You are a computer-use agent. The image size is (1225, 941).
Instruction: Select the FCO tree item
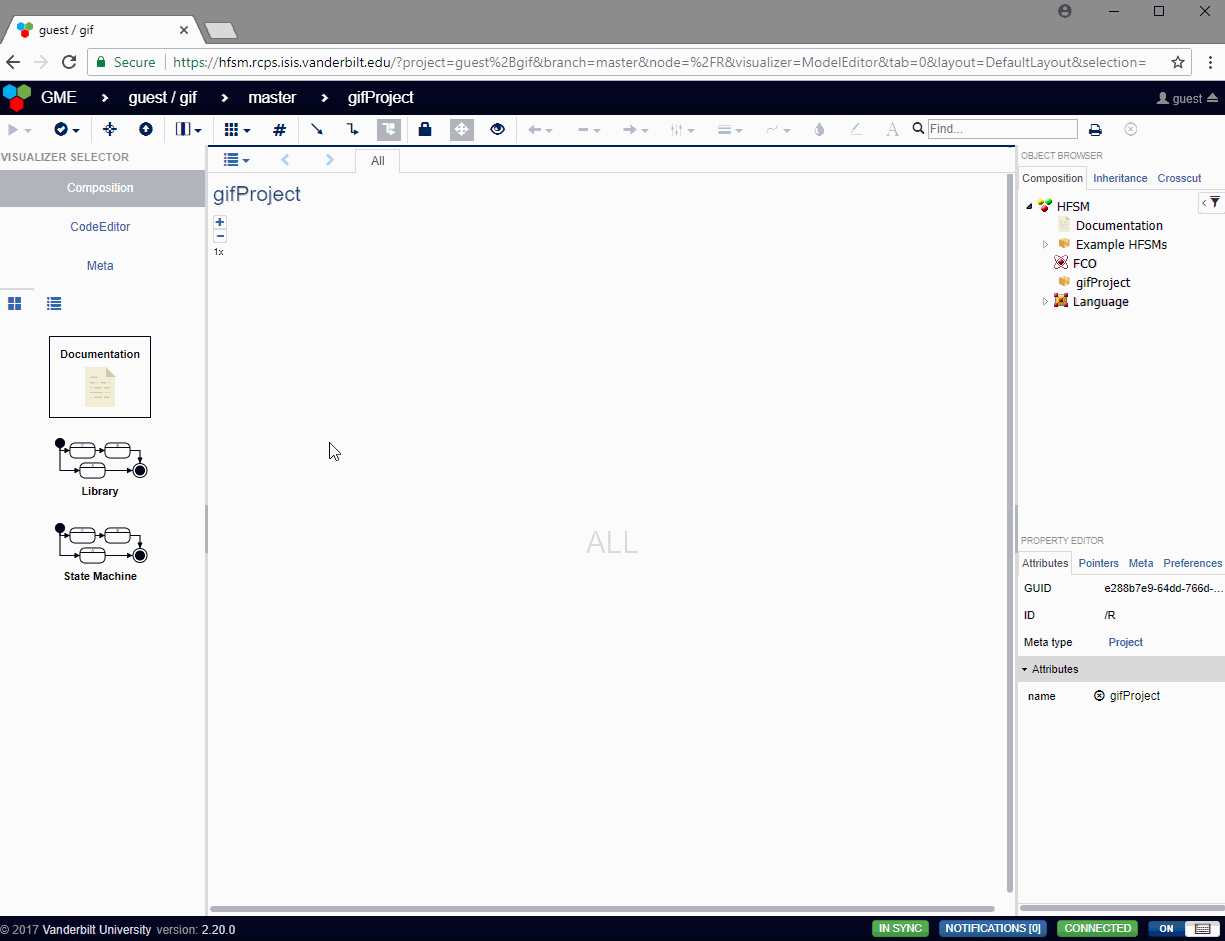[x=1084, y=263]
